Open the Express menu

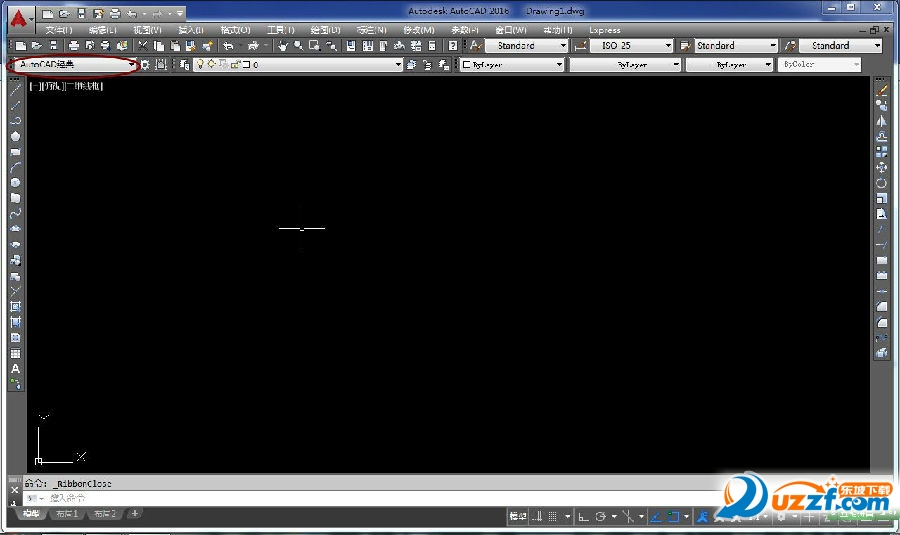coord(604,30)
